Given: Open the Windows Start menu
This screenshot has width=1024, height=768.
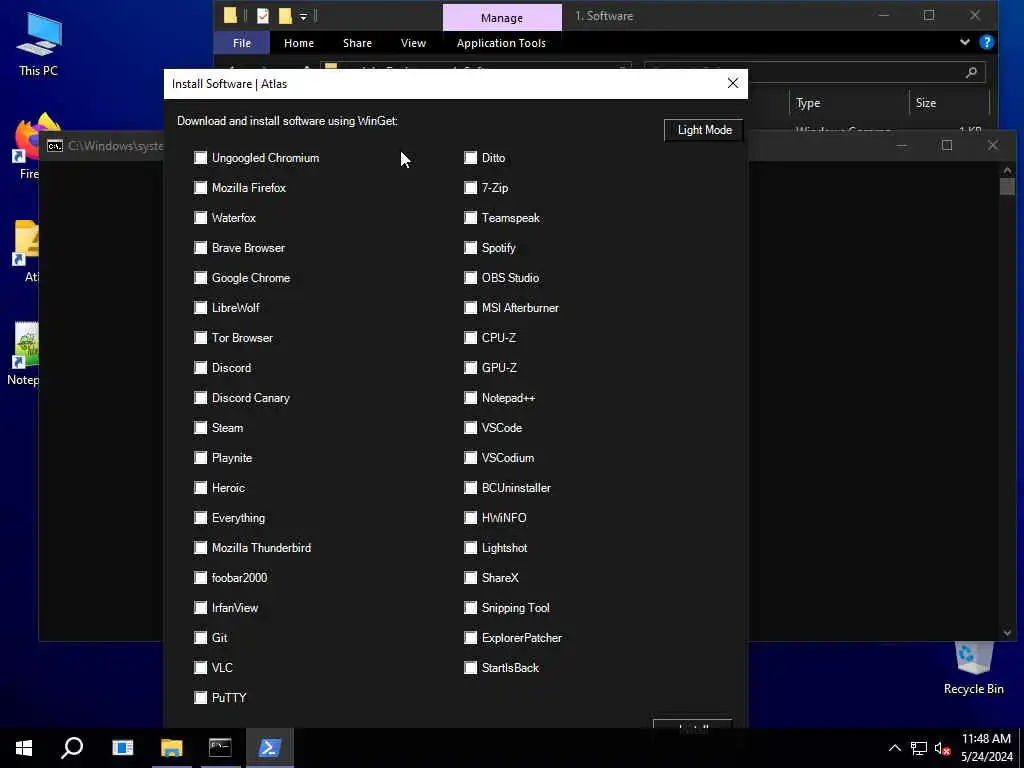Looking at the screenshot, I should 24,748.
